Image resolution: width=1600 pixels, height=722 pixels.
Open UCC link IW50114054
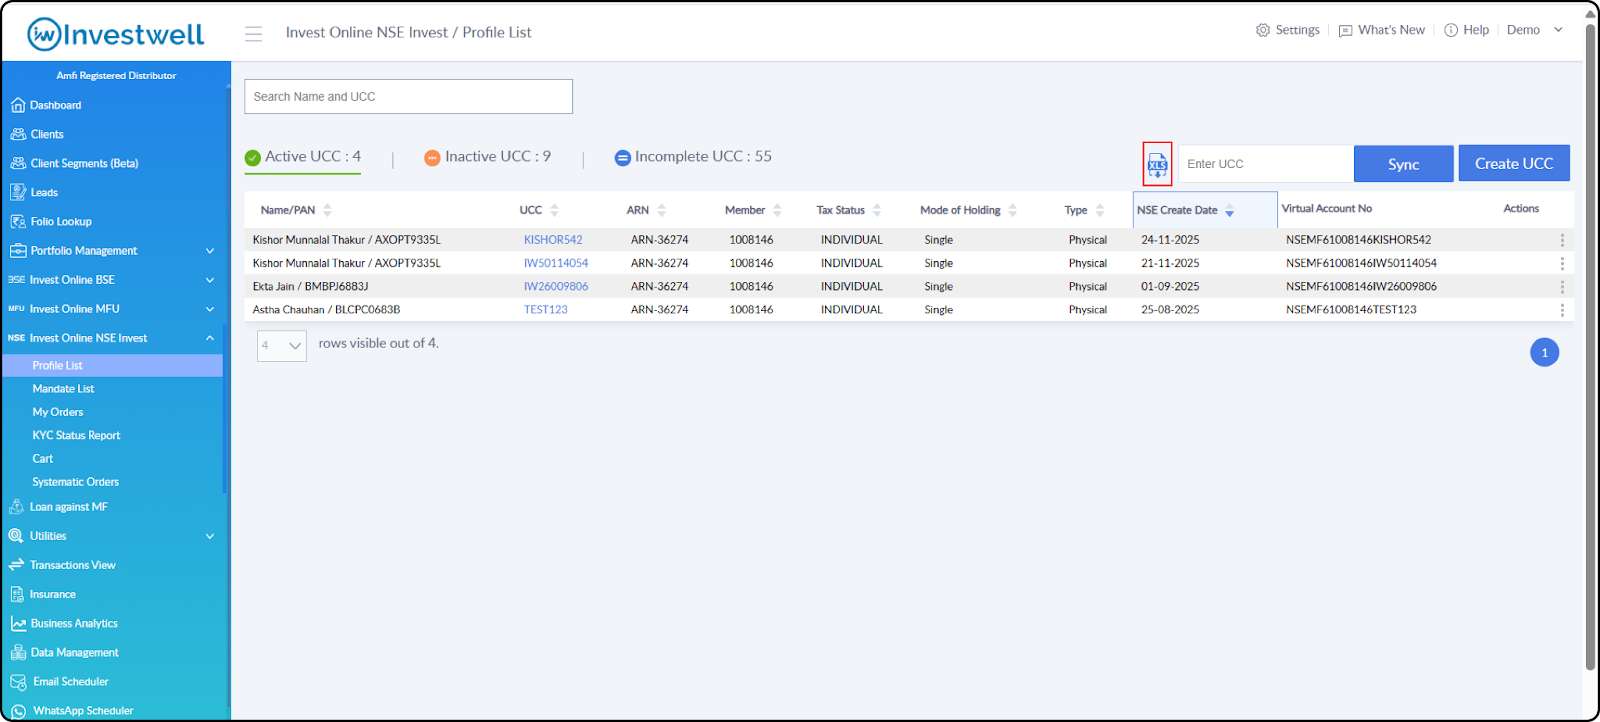556,263
